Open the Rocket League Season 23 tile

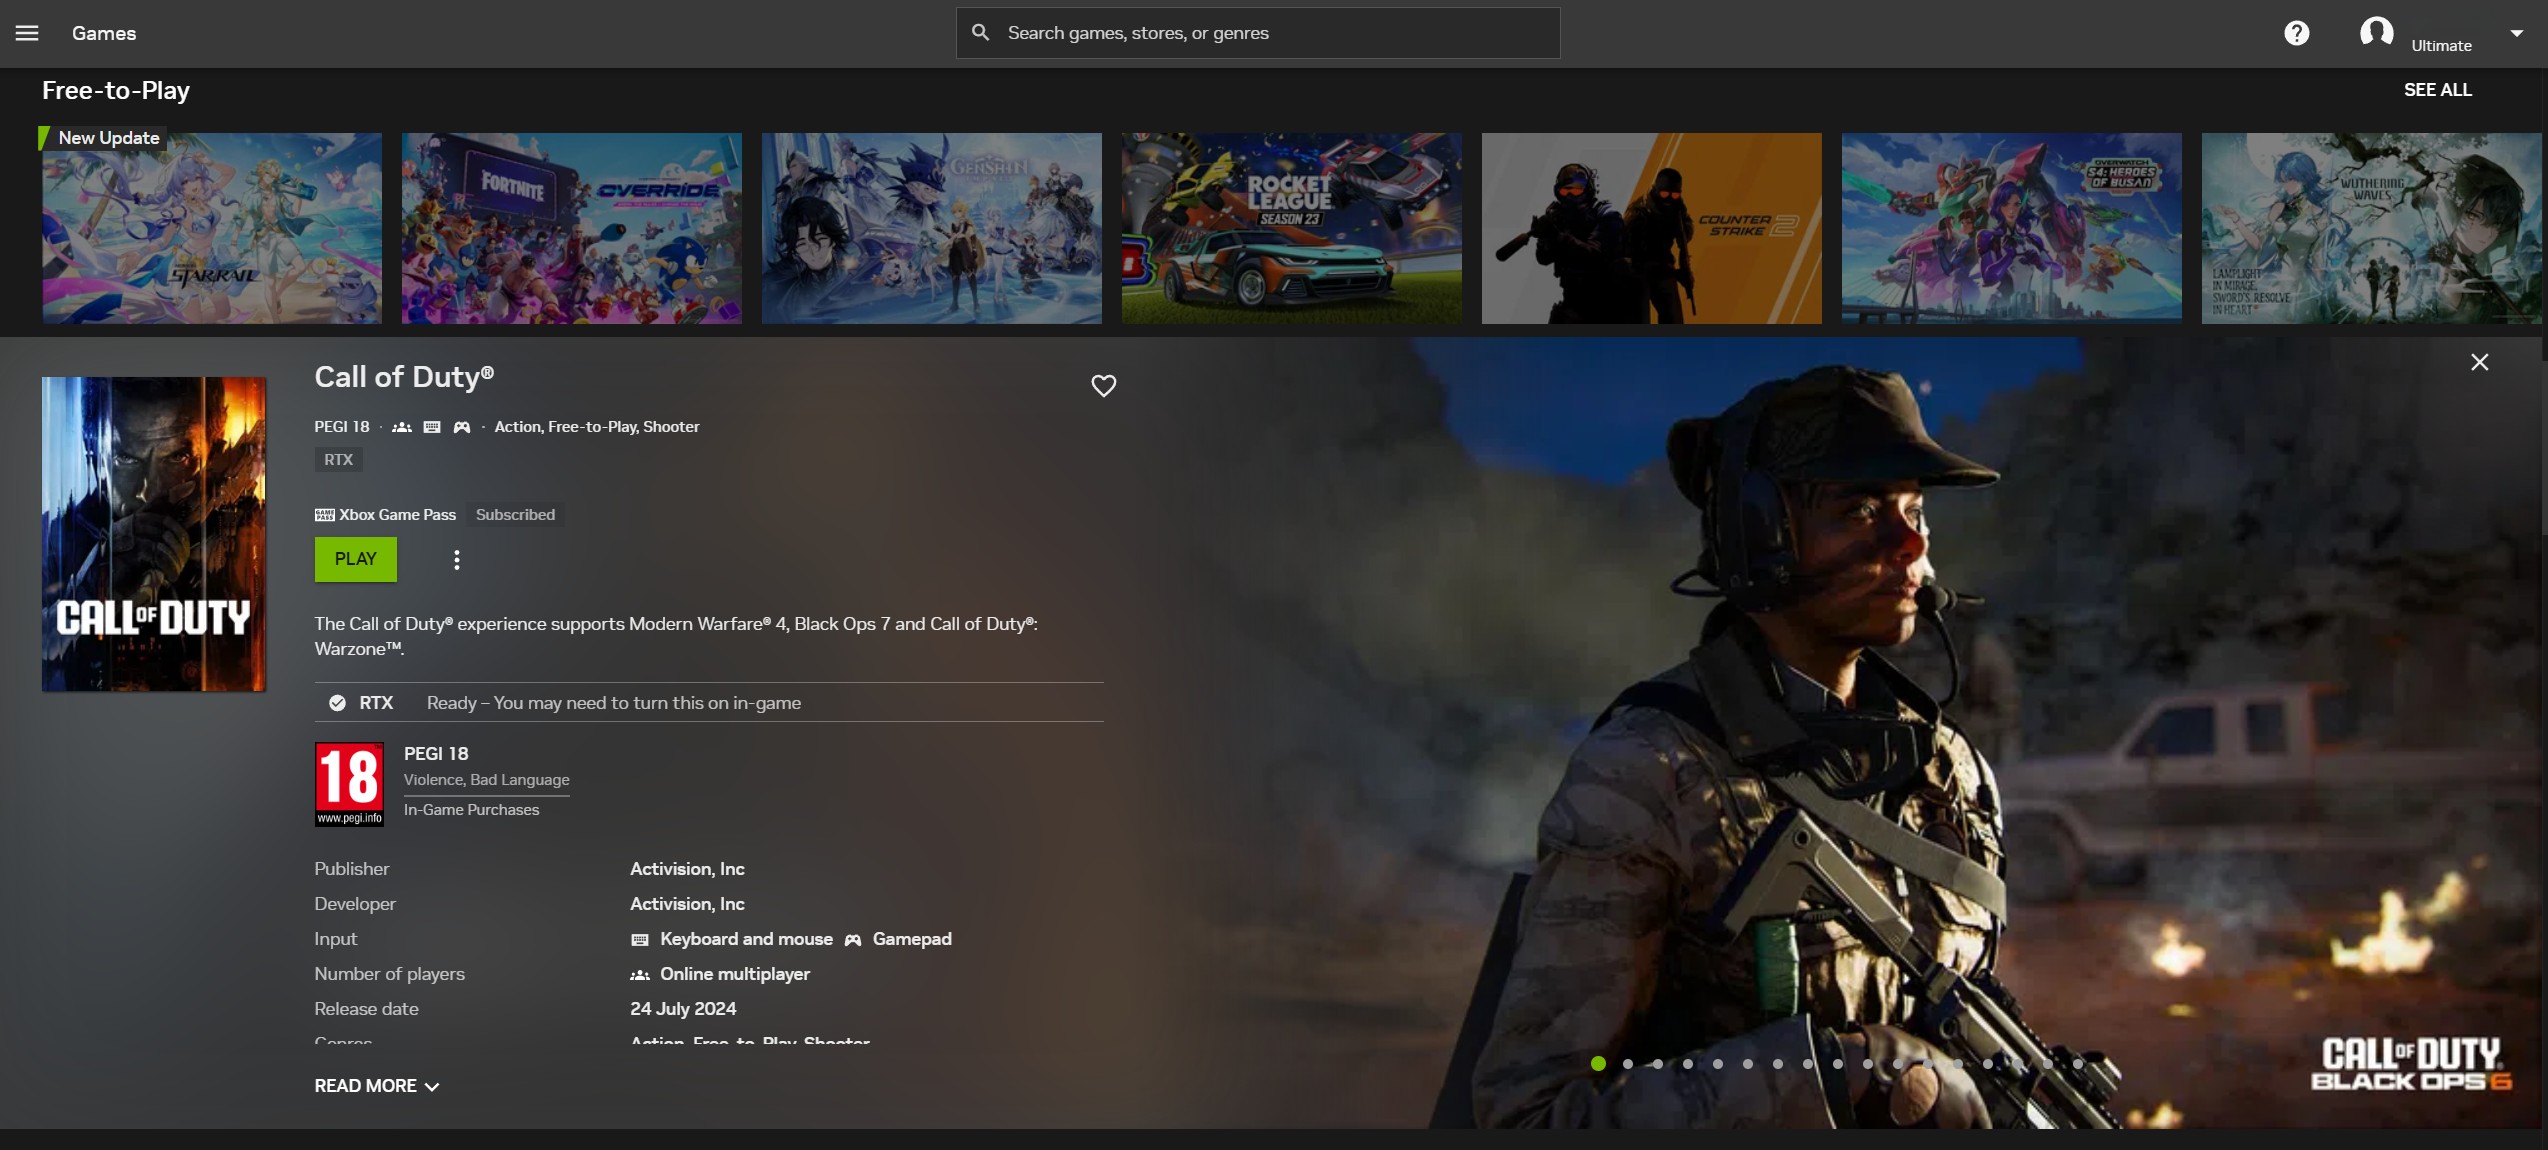tap(1292, 228)
